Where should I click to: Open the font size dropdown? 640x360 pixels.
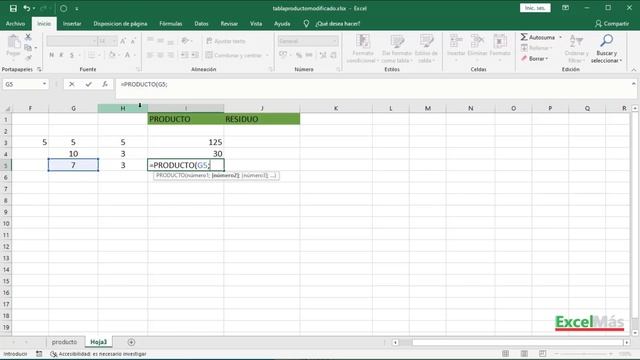coord(114,41)
